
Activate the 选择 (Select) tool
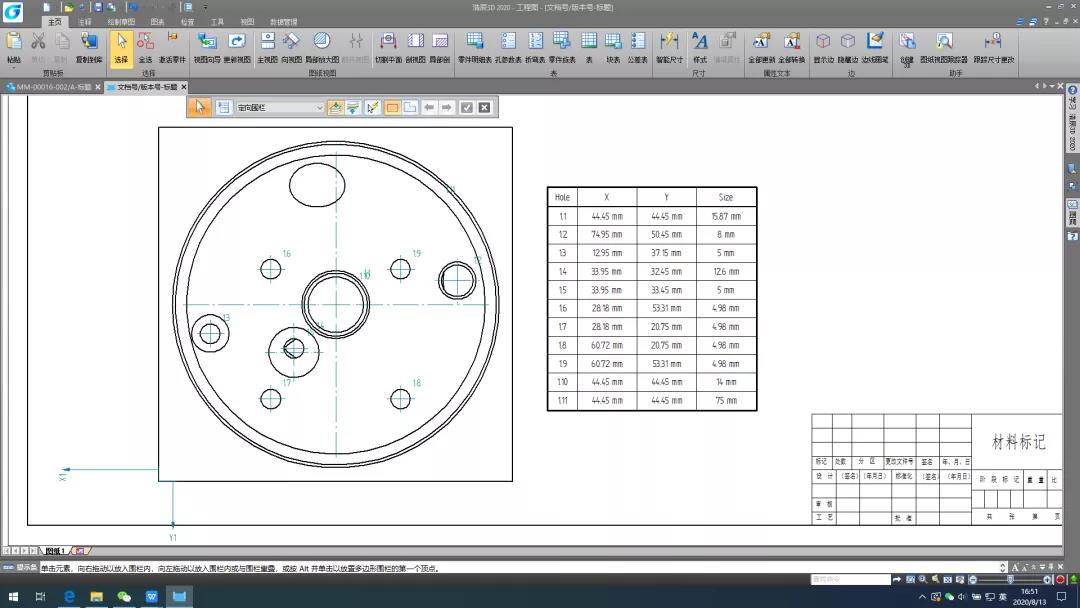coord(121,48)
